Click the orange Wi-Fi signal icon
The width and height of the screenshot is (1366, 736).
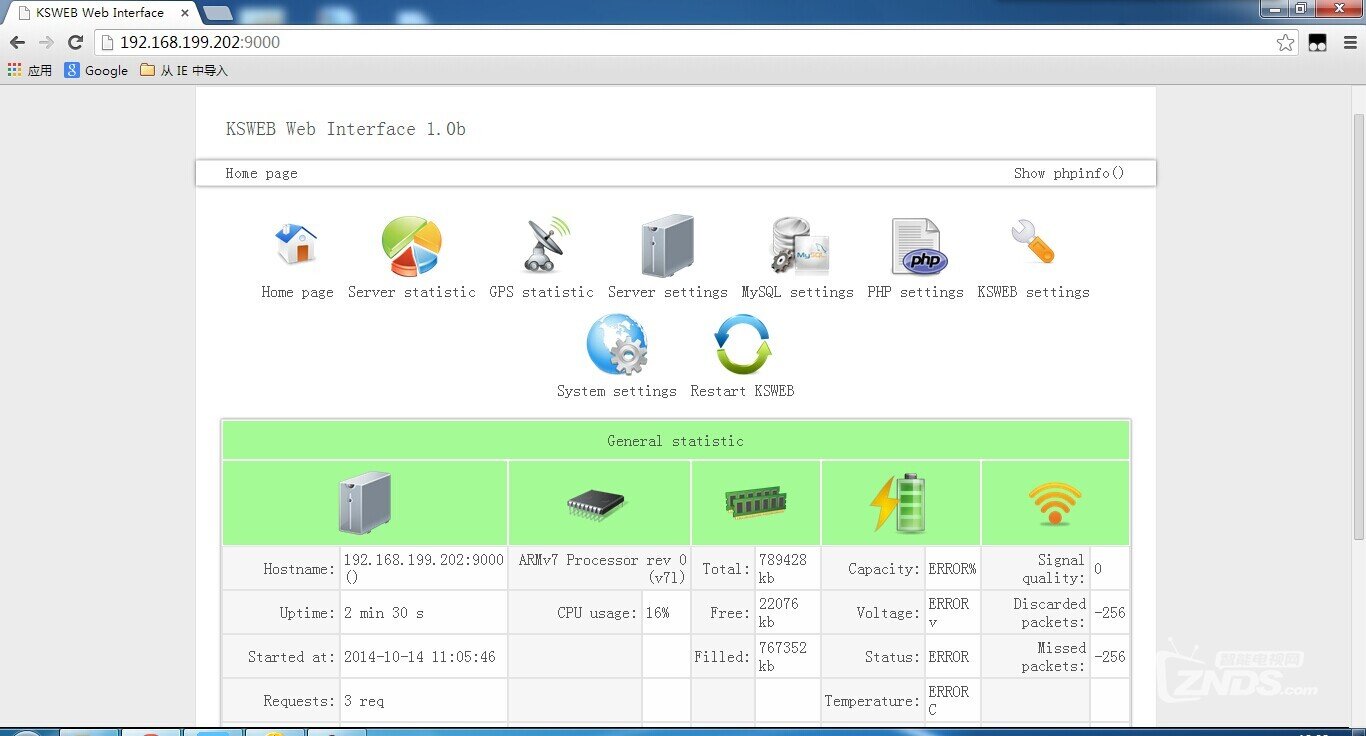[1055, 504]
